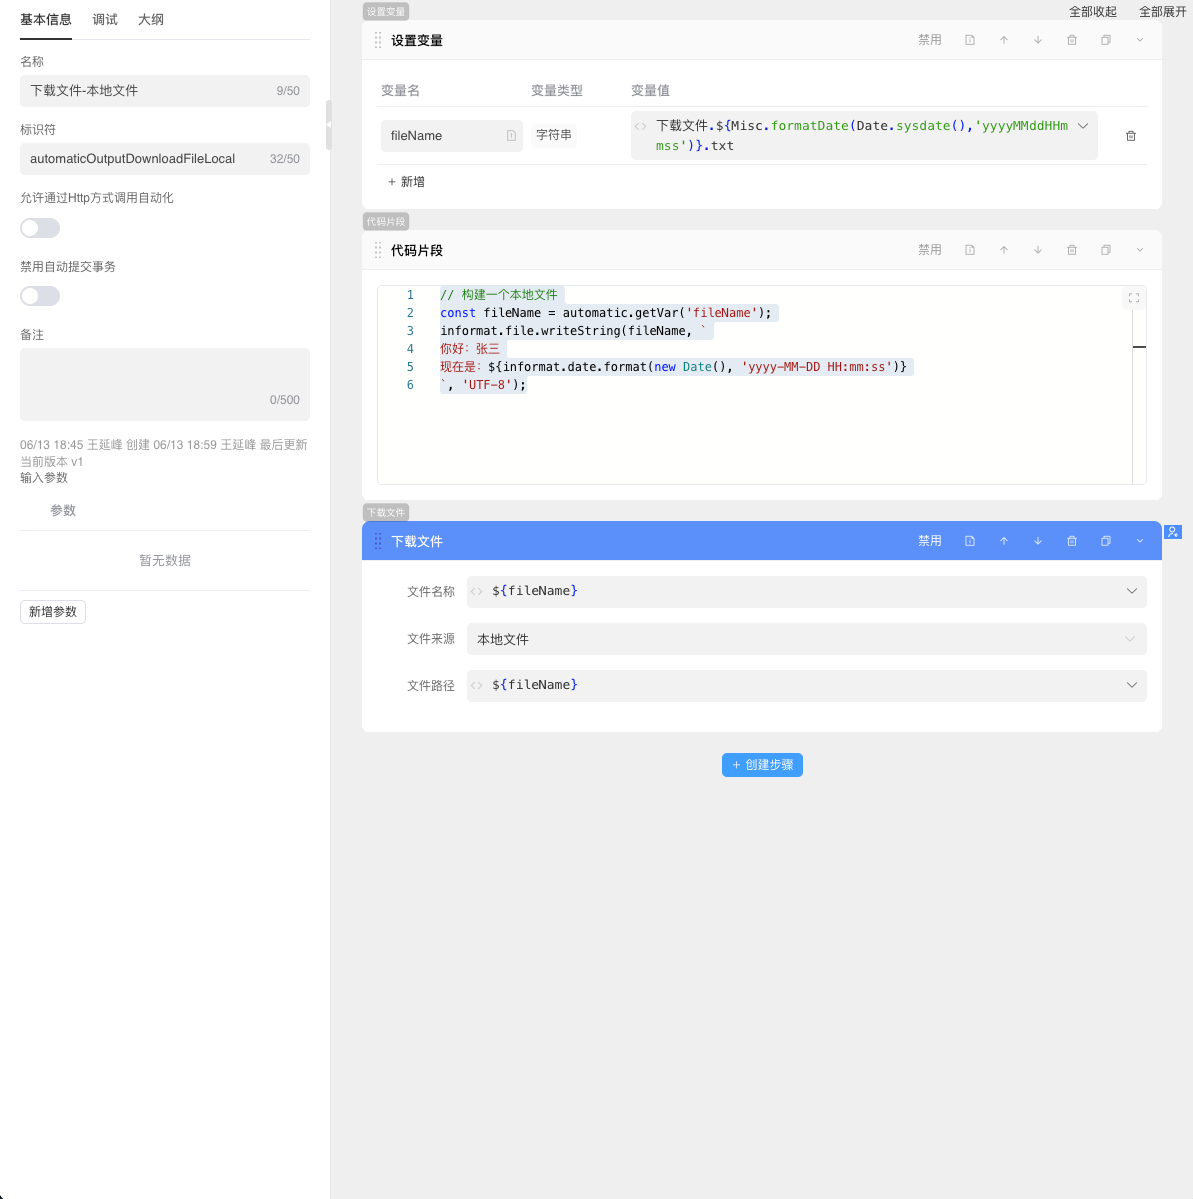The width and height of the screenshot is (1193, 1199).
Task: Delete the fileName variable row
Action: 1131,136
